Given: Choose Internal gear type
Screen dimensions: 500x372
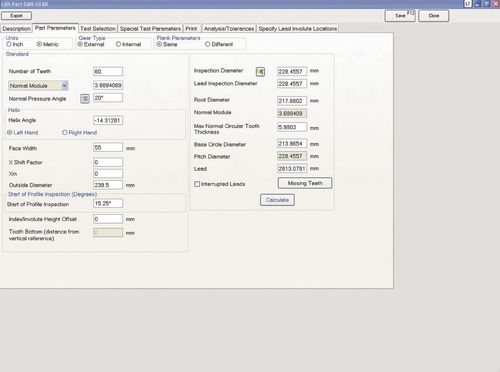Looking at the screenshot, I should 118,44.
